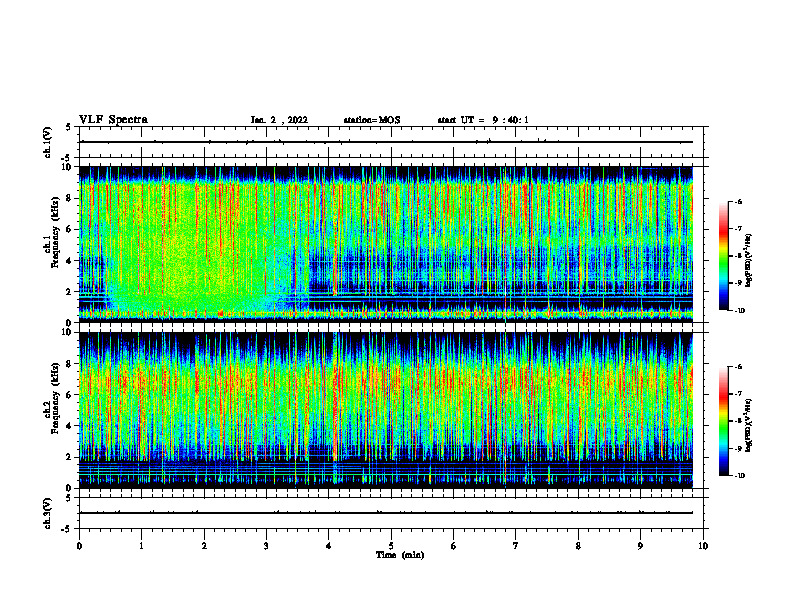Select the date text "Jan. 2, 2022"

279,120
